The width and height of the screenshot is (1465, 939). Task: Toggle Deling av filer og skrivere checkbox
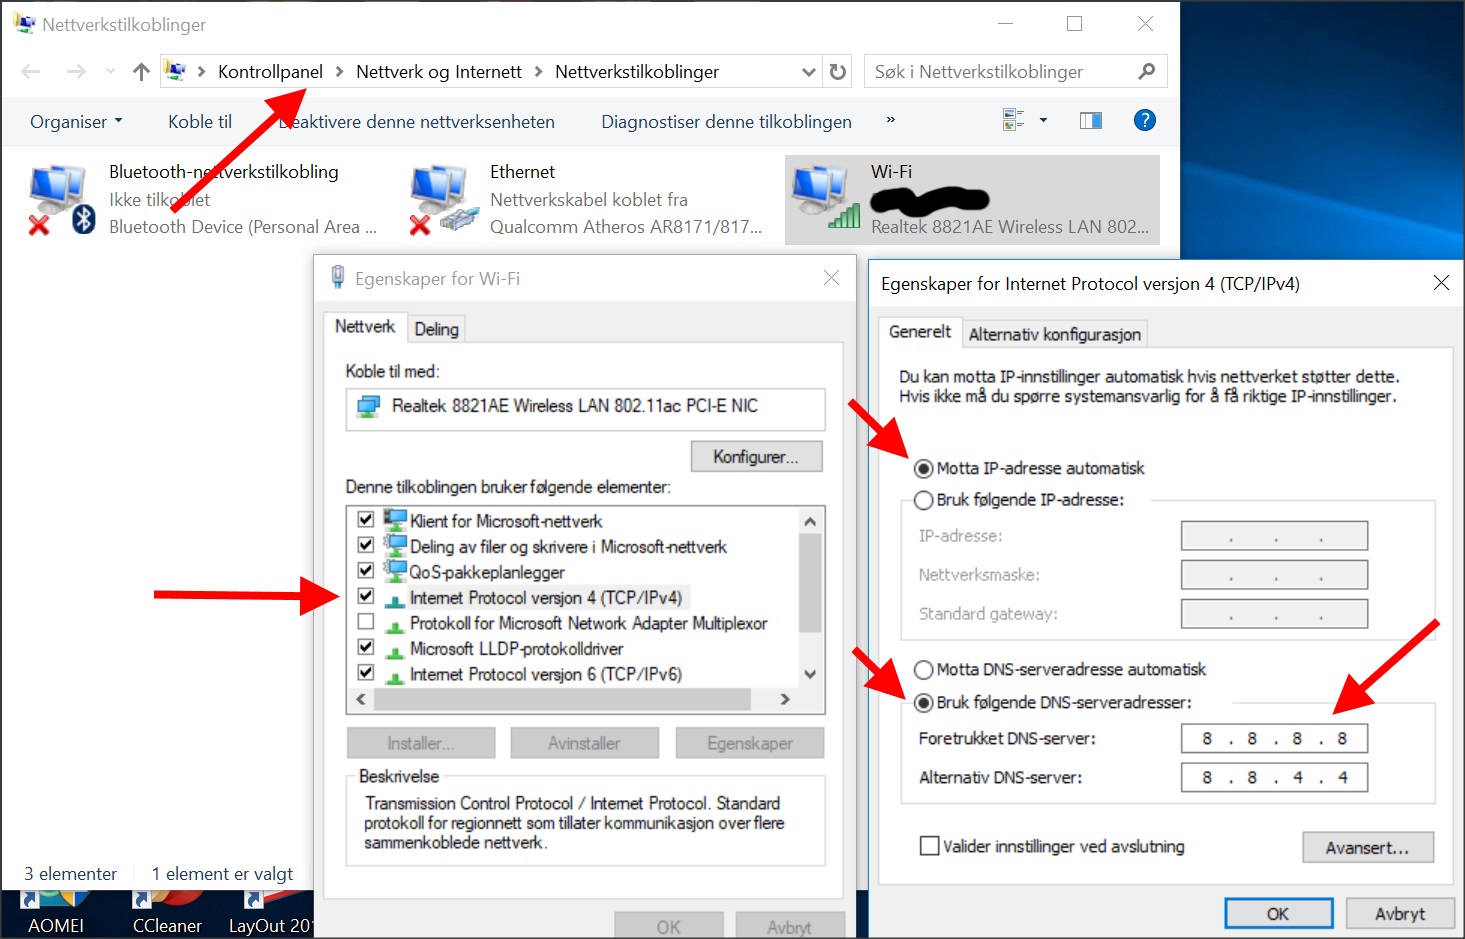(x=366, y=546)
